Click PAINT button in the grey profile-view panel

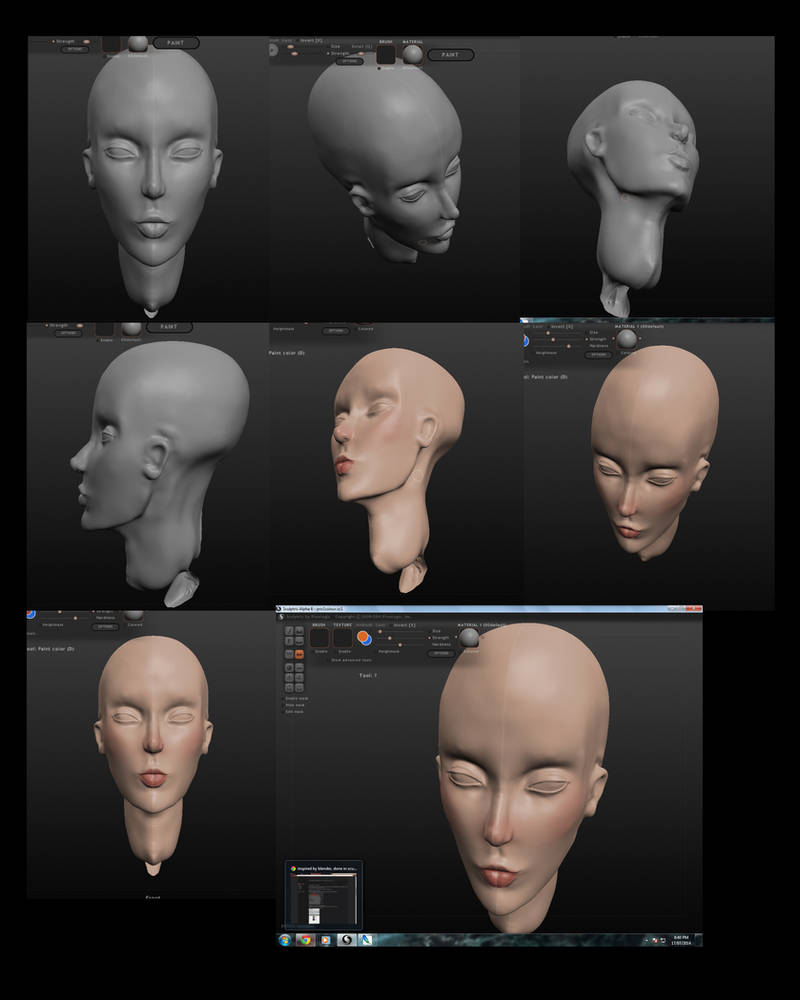(x=169, y=327)
